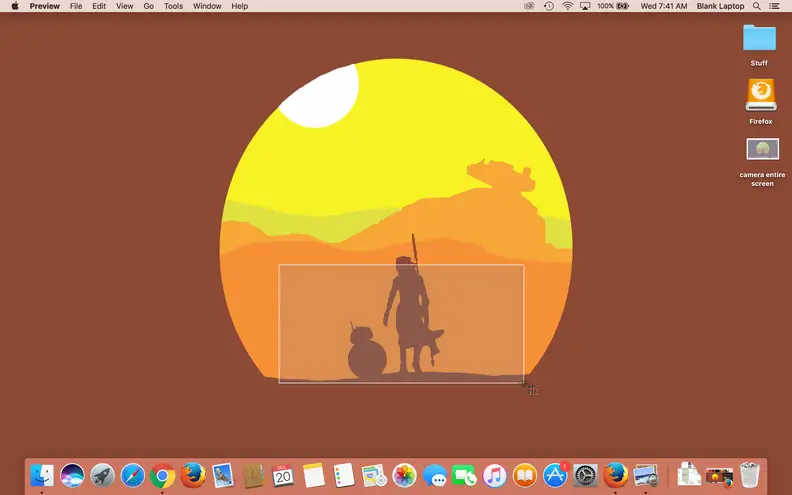Launch FaceTime from the Dock
Screen dimensions: 792x495
464,475
